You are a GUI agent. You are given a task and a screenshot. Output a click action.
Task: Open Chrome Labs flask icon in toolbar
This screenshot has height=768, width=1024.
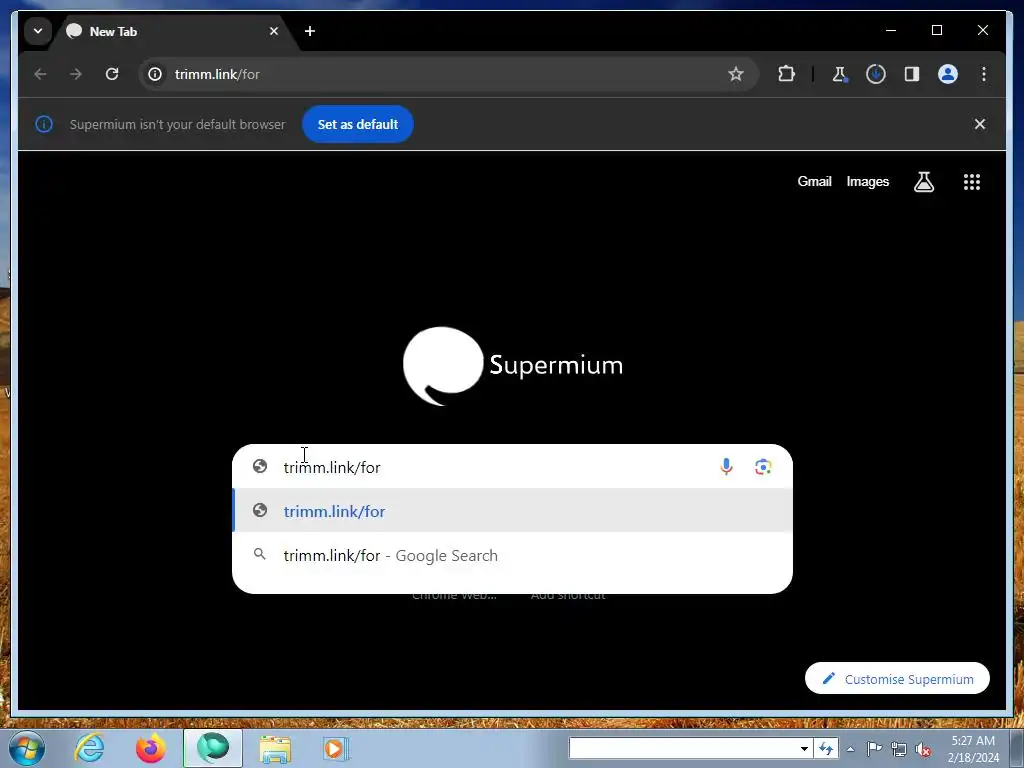click(839, 74)
